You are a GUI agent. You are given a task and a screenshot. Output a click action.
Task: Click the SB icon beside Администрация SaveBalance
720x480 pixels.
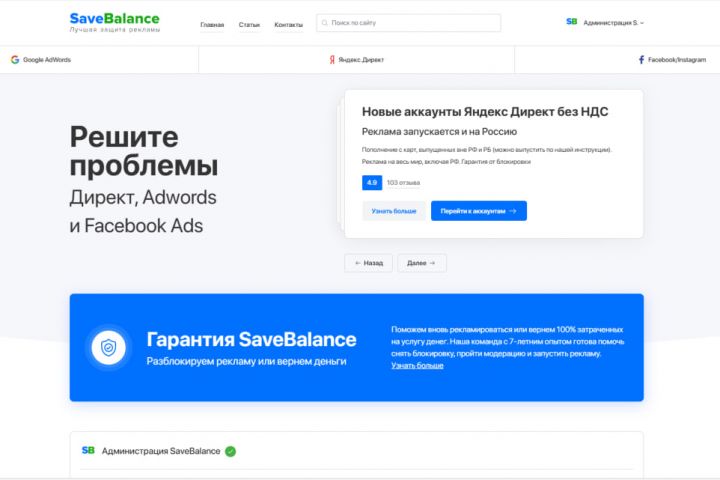pos(88,451)
